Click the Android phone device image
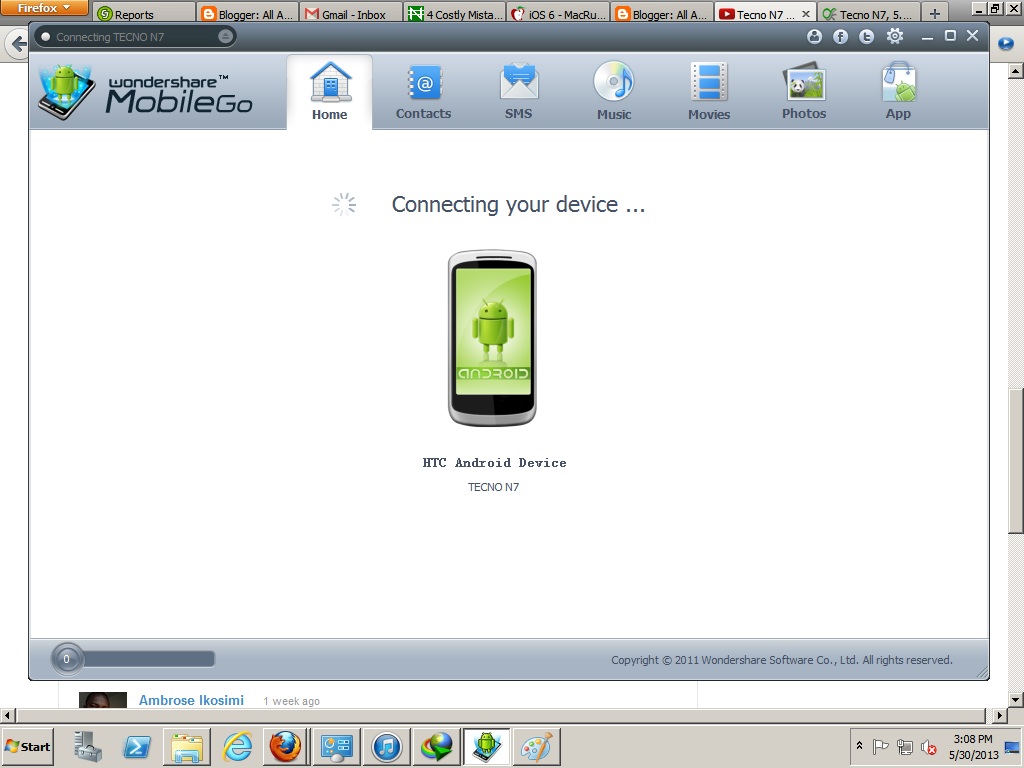The height and width of the screenshot is (768, 1024). pos(492,338)
